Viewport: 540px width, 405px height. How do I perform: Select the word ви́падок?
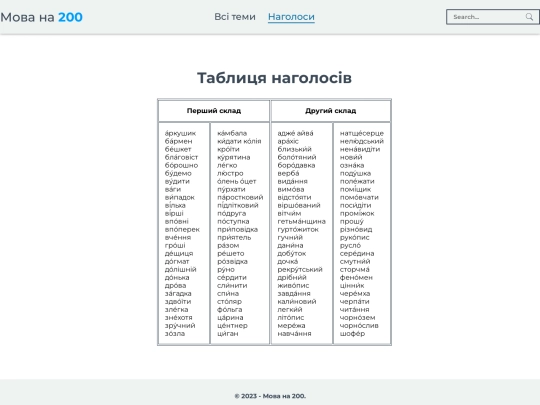tap(179, 197)
